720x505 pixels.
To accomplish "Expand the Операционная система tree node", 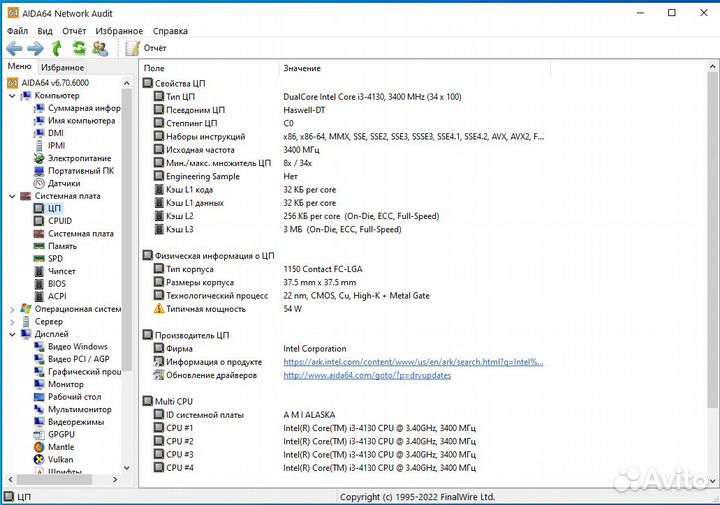I will point(12,309).
